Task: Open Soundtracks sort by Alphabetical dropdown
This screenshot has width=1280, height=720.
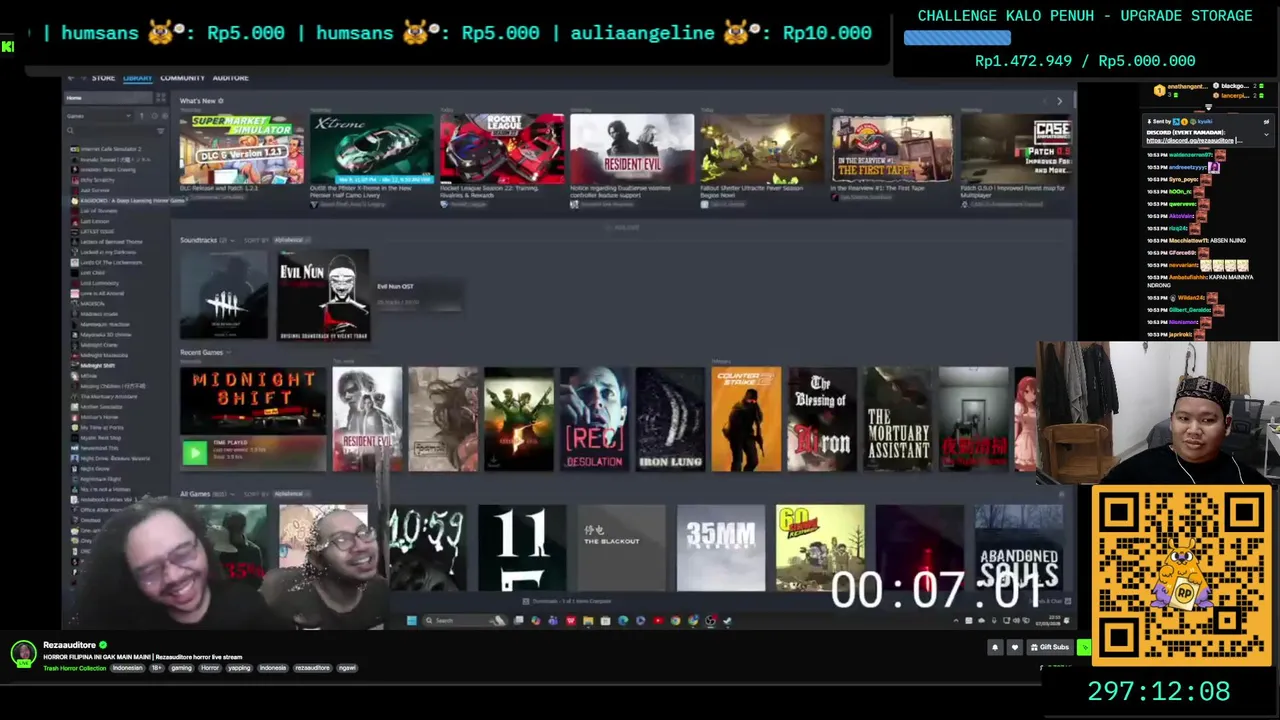Action: (x=291, y=240)
